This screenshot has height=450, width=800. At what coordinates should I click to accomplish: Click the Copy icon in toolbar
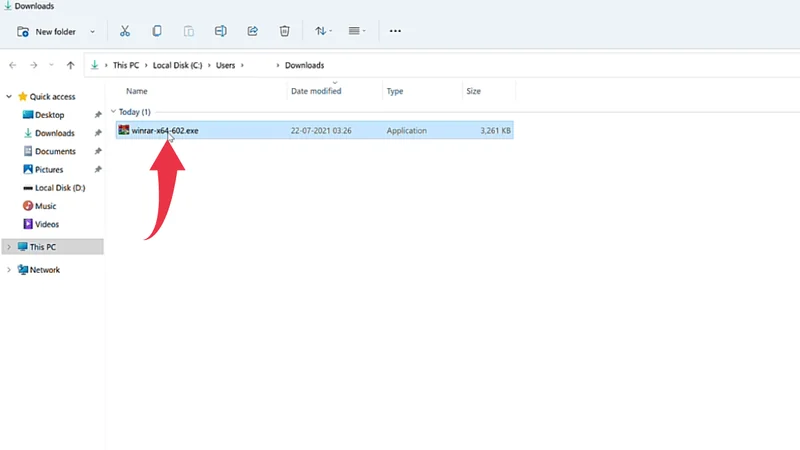157,31
